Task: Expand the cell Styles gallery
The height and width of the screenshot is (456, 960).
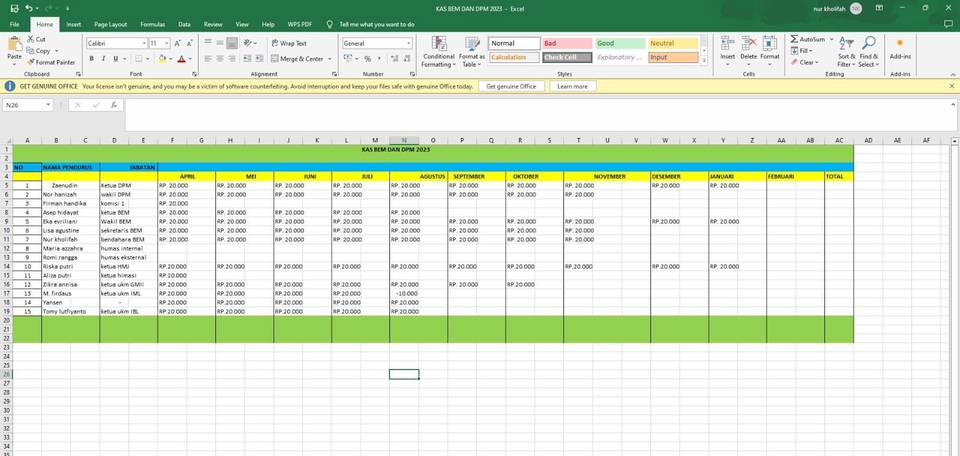Action: [x=704, y=61]
